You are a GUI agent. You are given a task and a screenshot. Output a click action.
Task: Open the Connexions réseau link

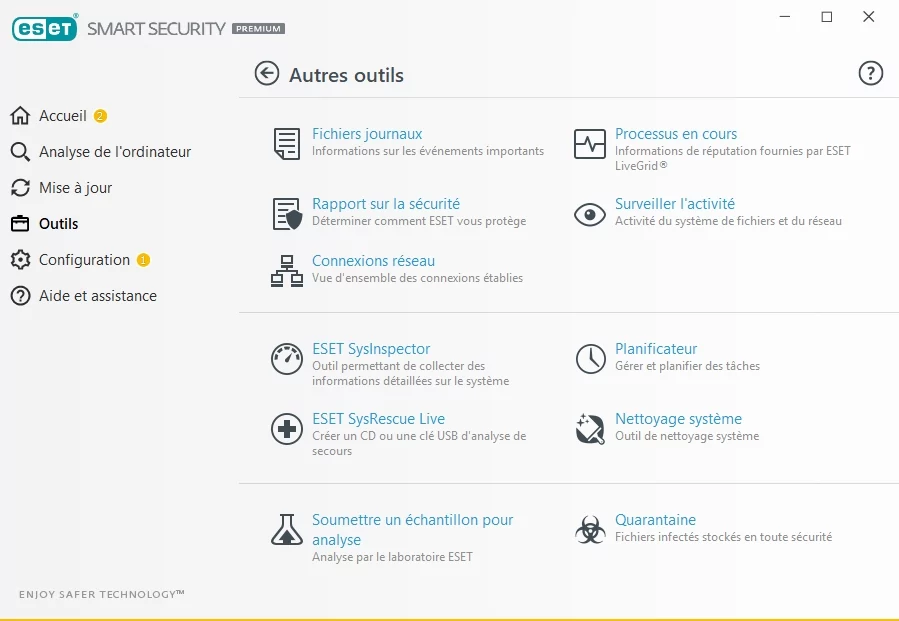[x=373, y=260]
